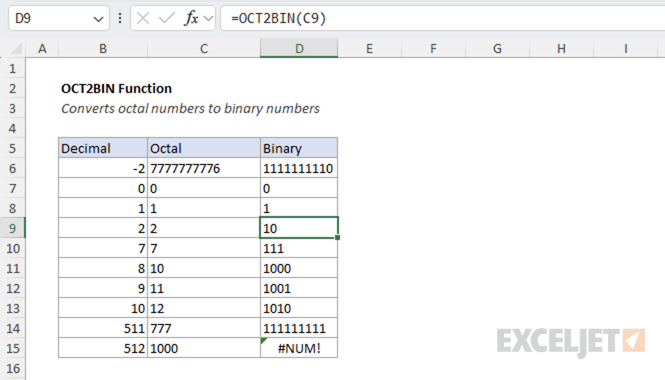665x380 pixels.
Task: Select row 1 header
Action: (x=12, y=68)
